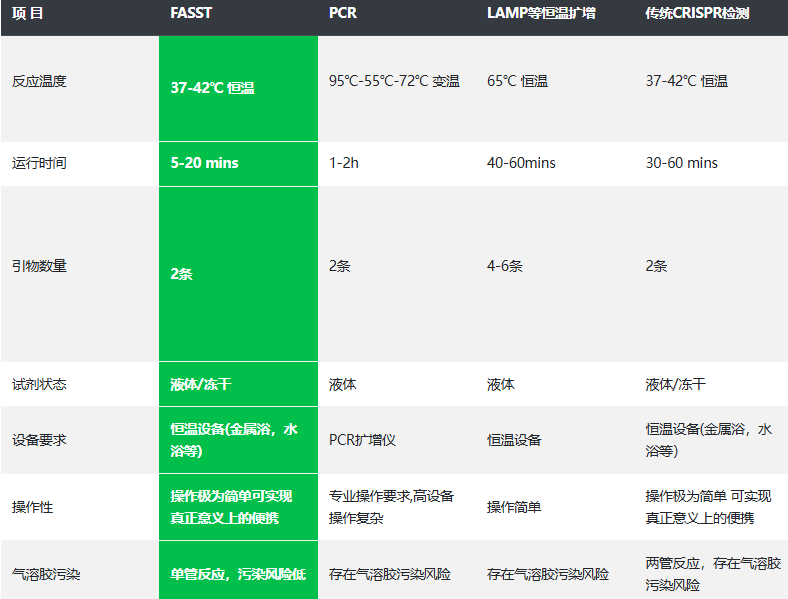The image size is (788, 599).
Task: Click the 'LAMP等恒温扩增' column header
Action: [x=541, y=13]
